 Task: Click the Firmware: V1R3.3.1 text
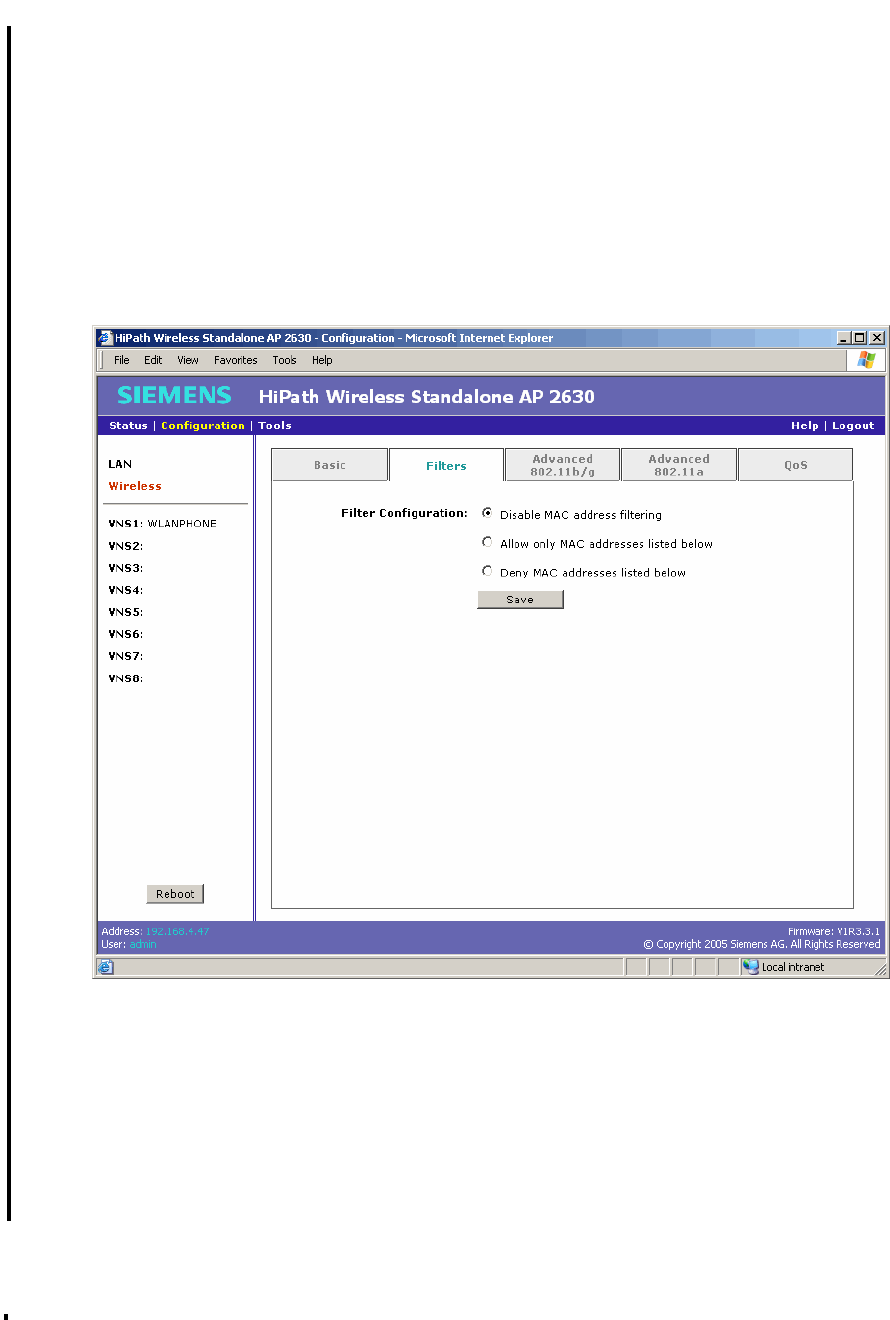(834, 931)
